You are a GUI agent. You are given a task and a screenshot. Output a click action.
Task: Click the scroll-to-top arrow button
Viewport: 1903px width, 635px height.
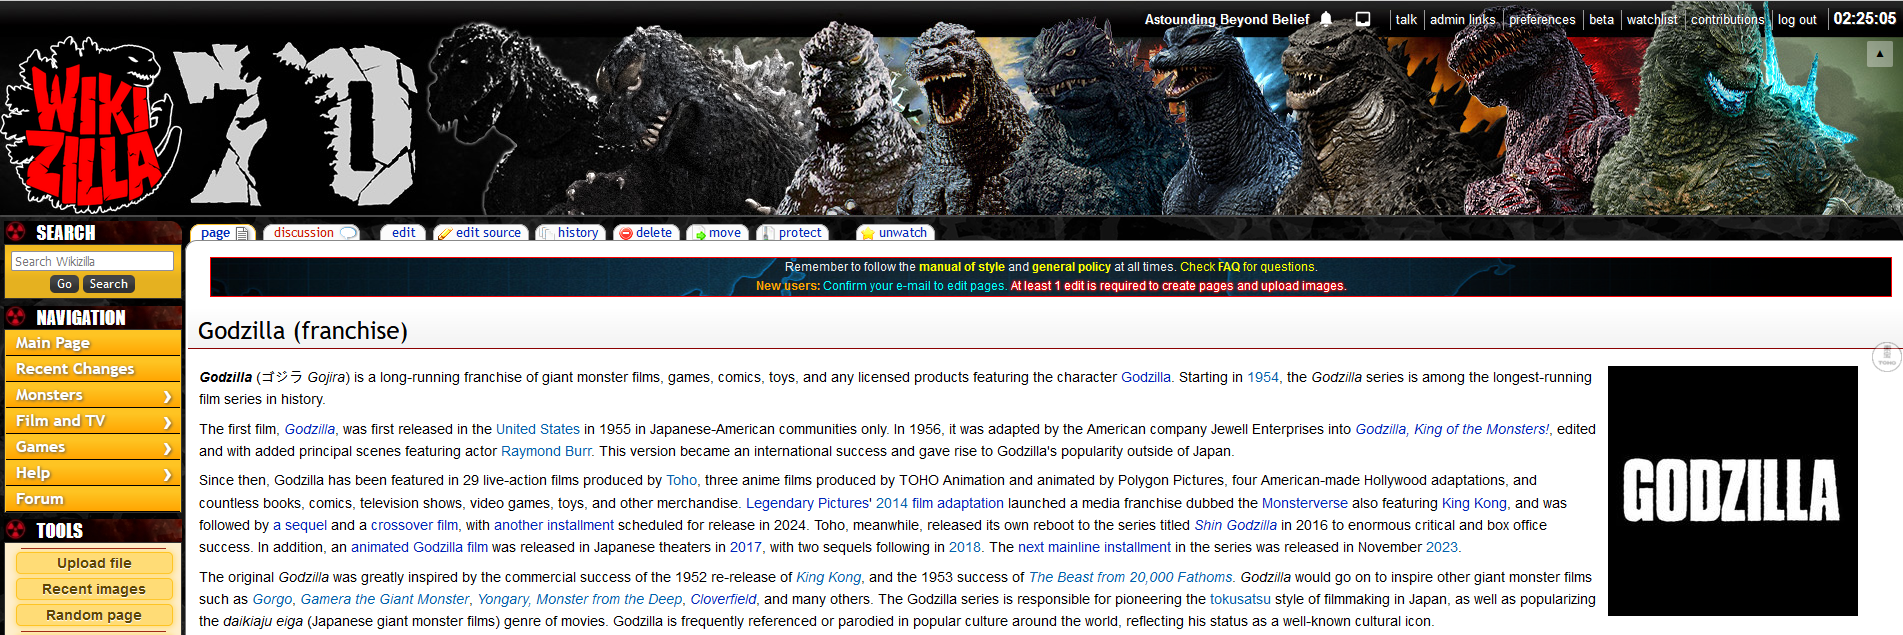[1879, 55]
